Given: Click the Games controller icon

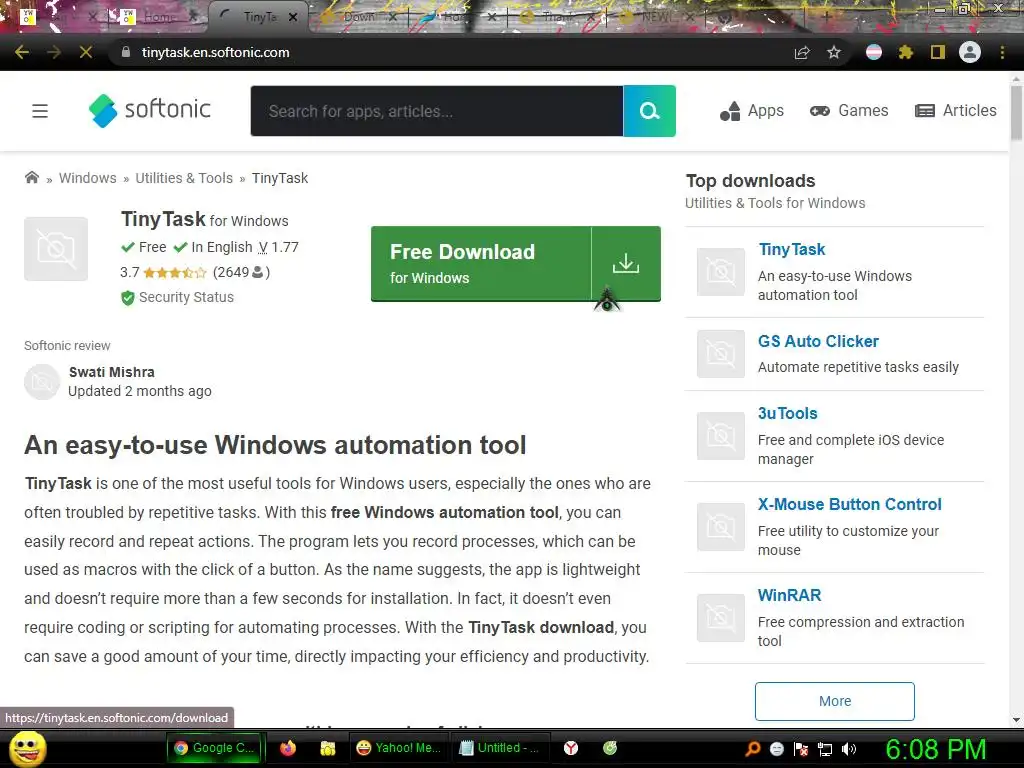Looking at the screenshot, I should click(820, 111).
